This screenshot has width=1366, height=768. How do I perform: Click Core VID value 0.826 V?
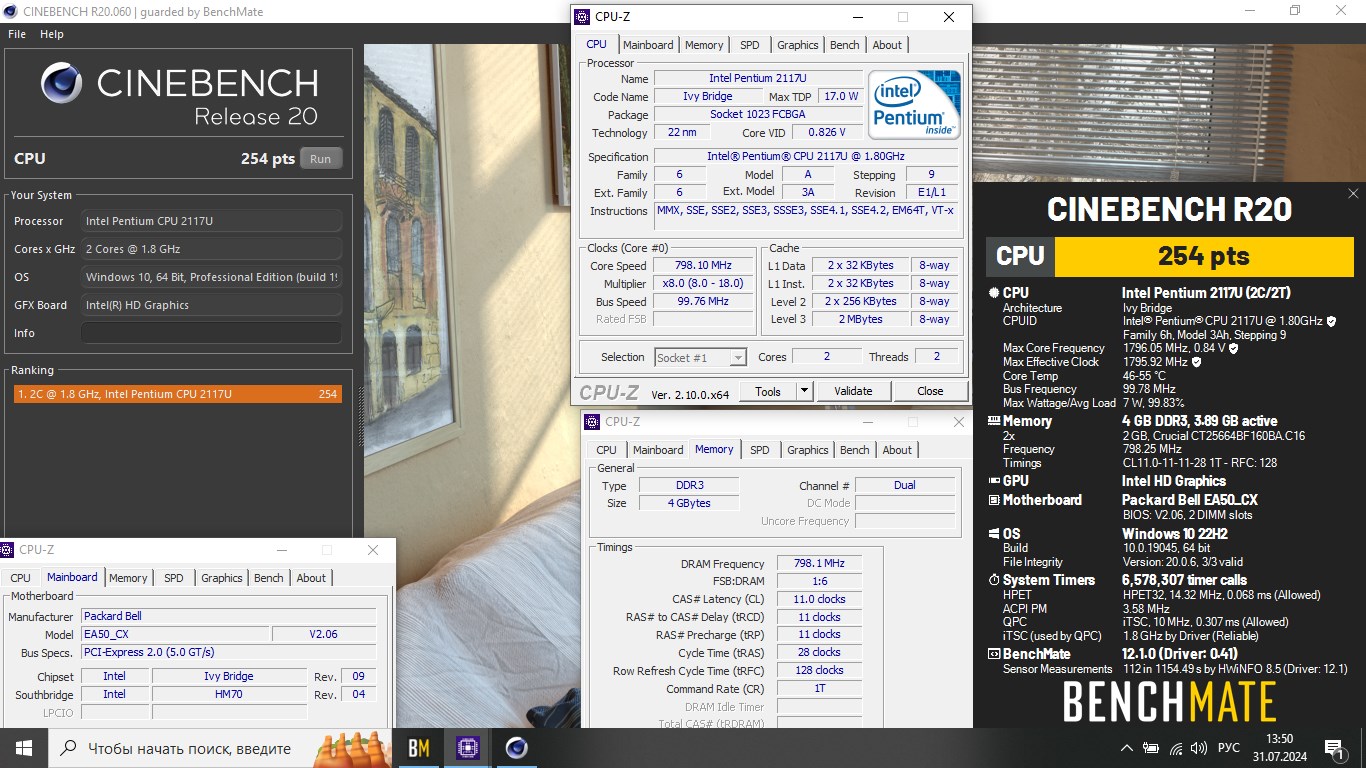pos(827,133)
